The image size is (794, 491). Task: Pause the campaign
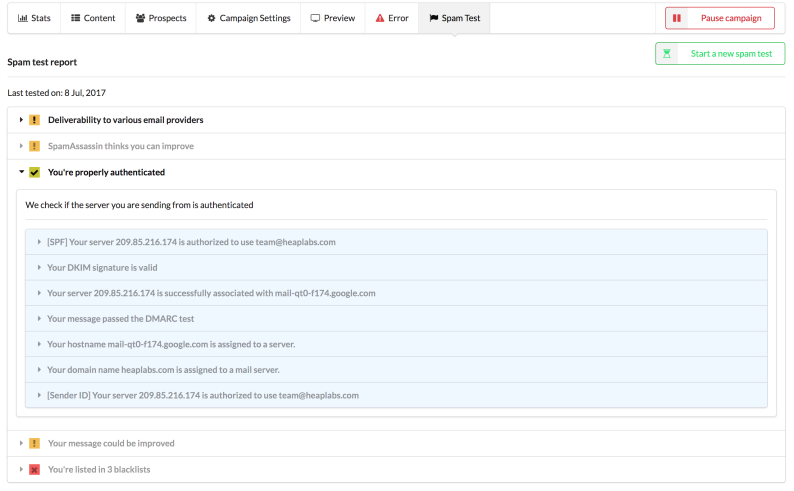(720, 18)
